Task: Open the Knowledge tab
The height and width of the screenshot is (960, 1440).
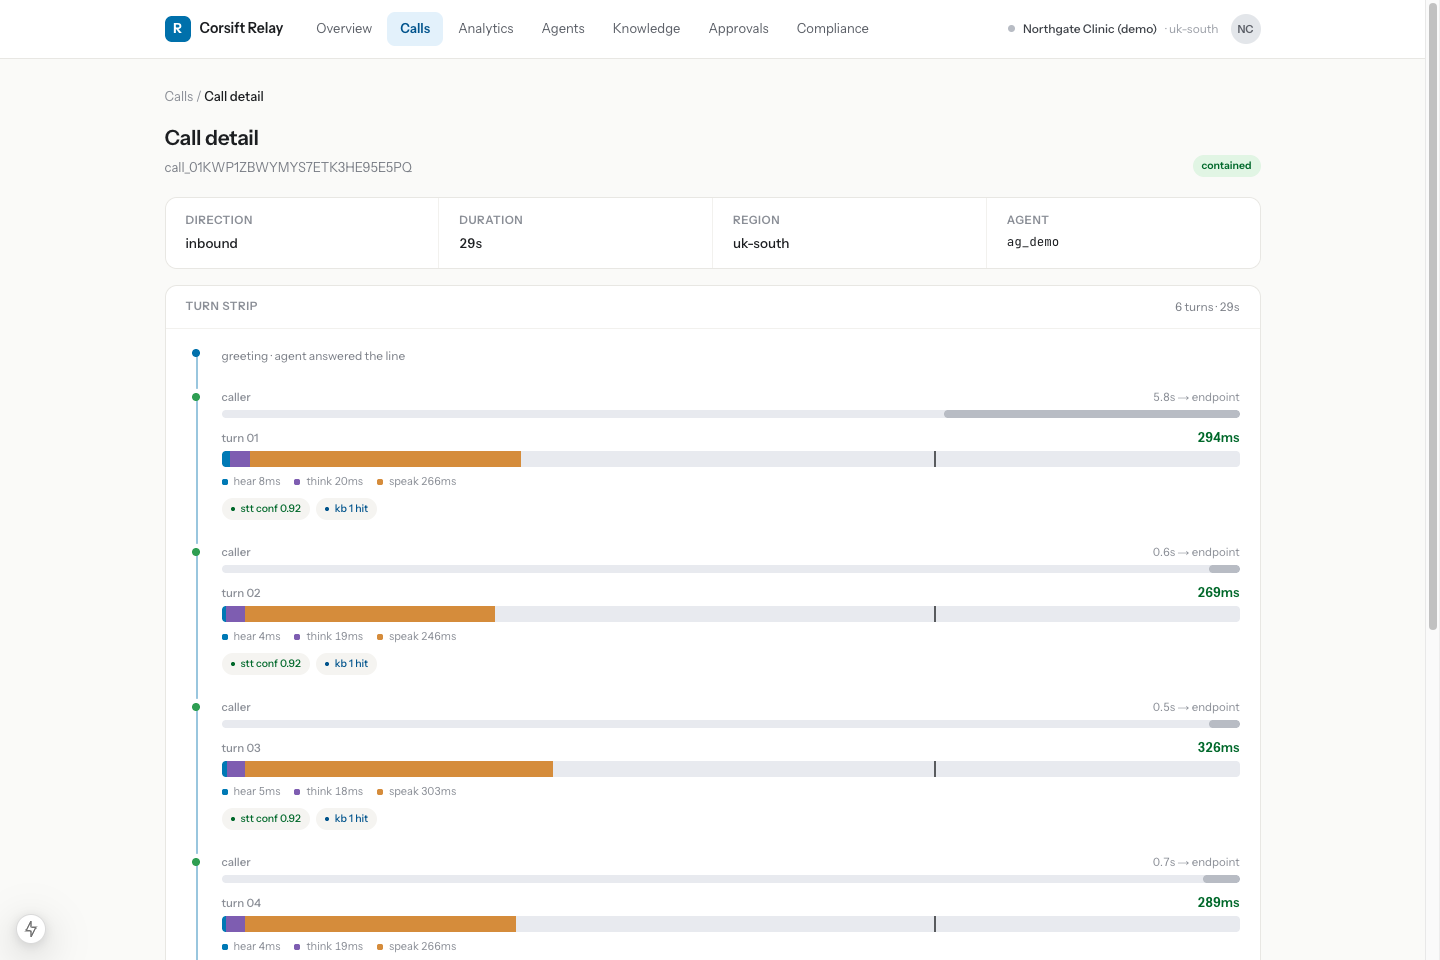Action: pyautogui.click(x=646, y=29)
